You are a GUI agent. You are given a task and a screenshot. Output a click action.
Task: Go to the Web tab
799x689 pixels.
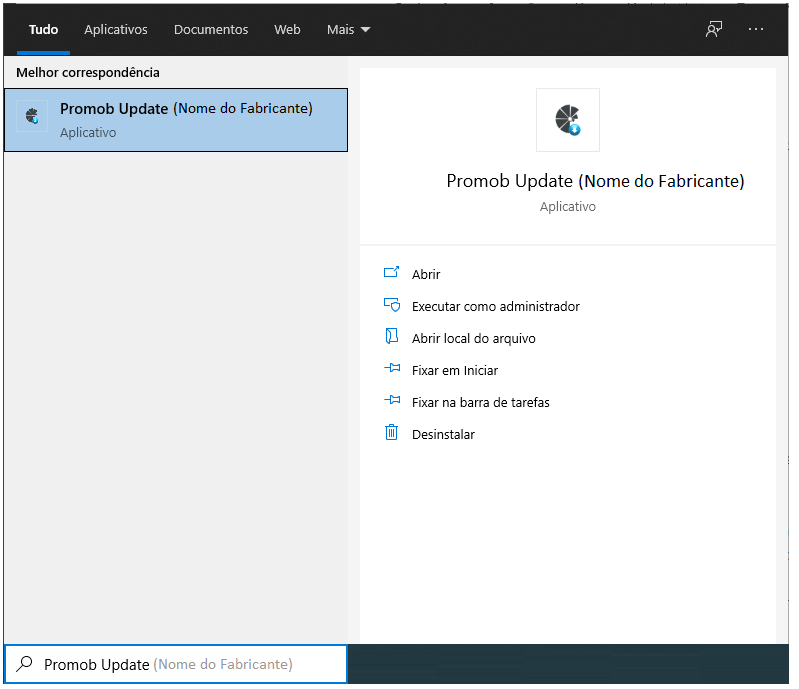287,30
